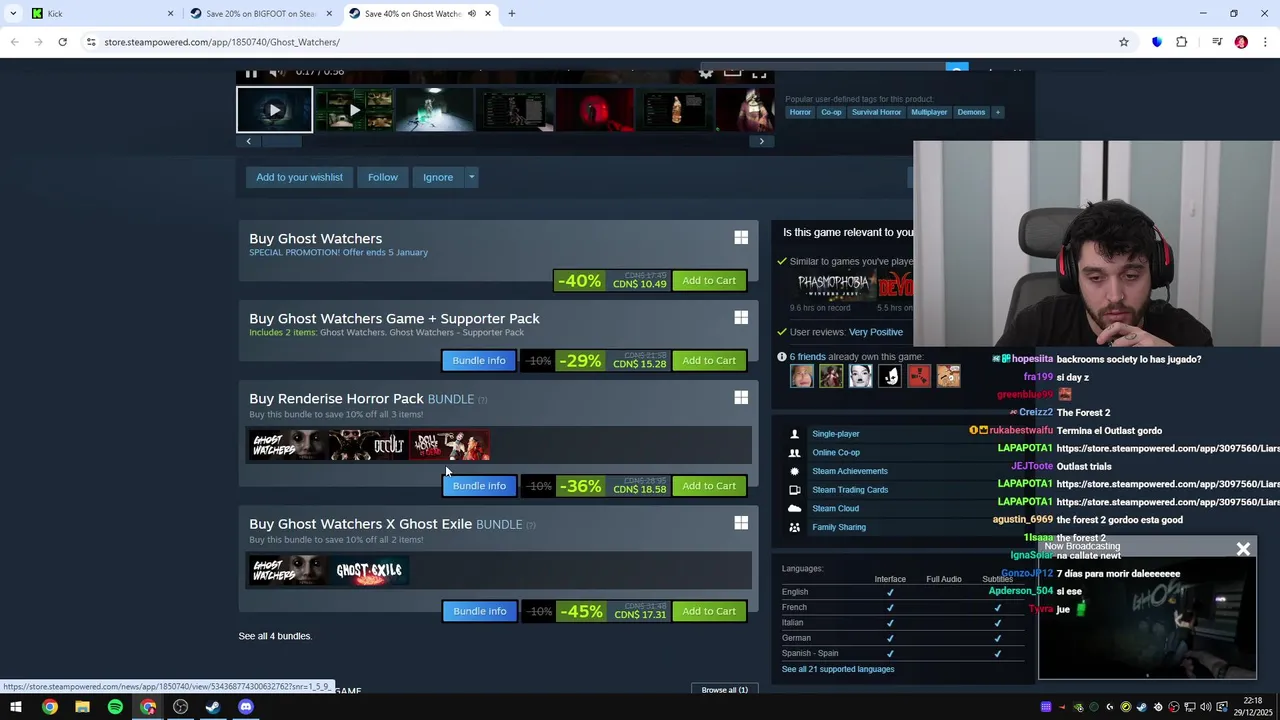This screenshot has height=720, width=1280.
Task: Open OBS Studio from the taskbar
Action: coord(180,707)
